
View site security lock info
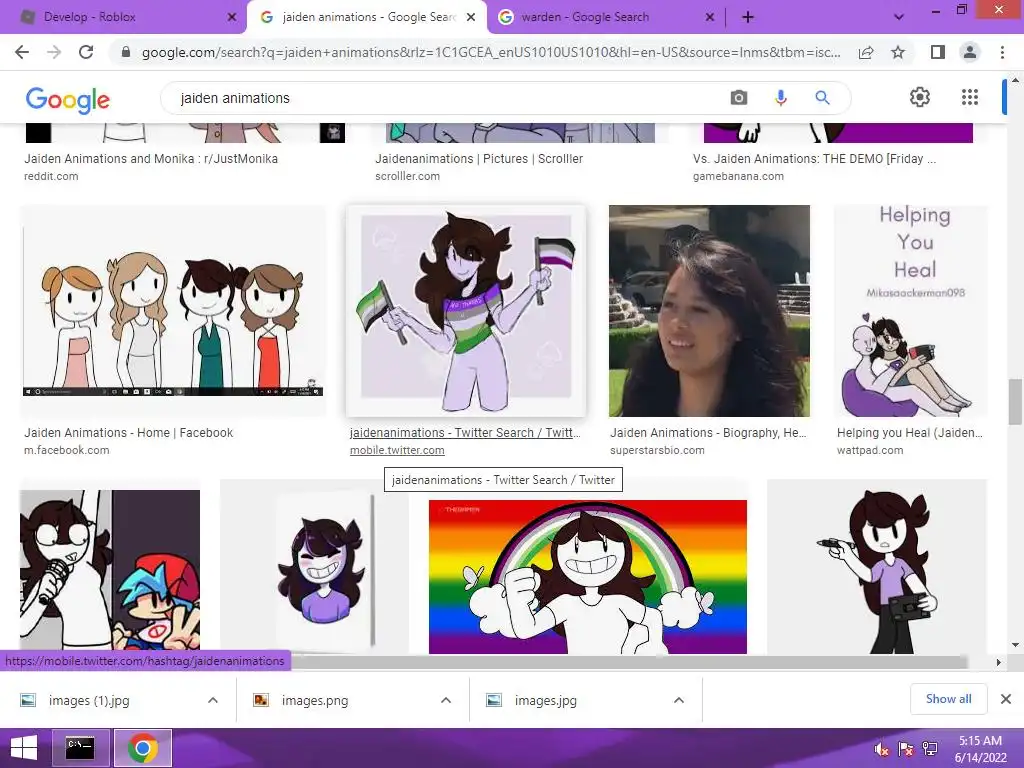click(x=126, y=52)
